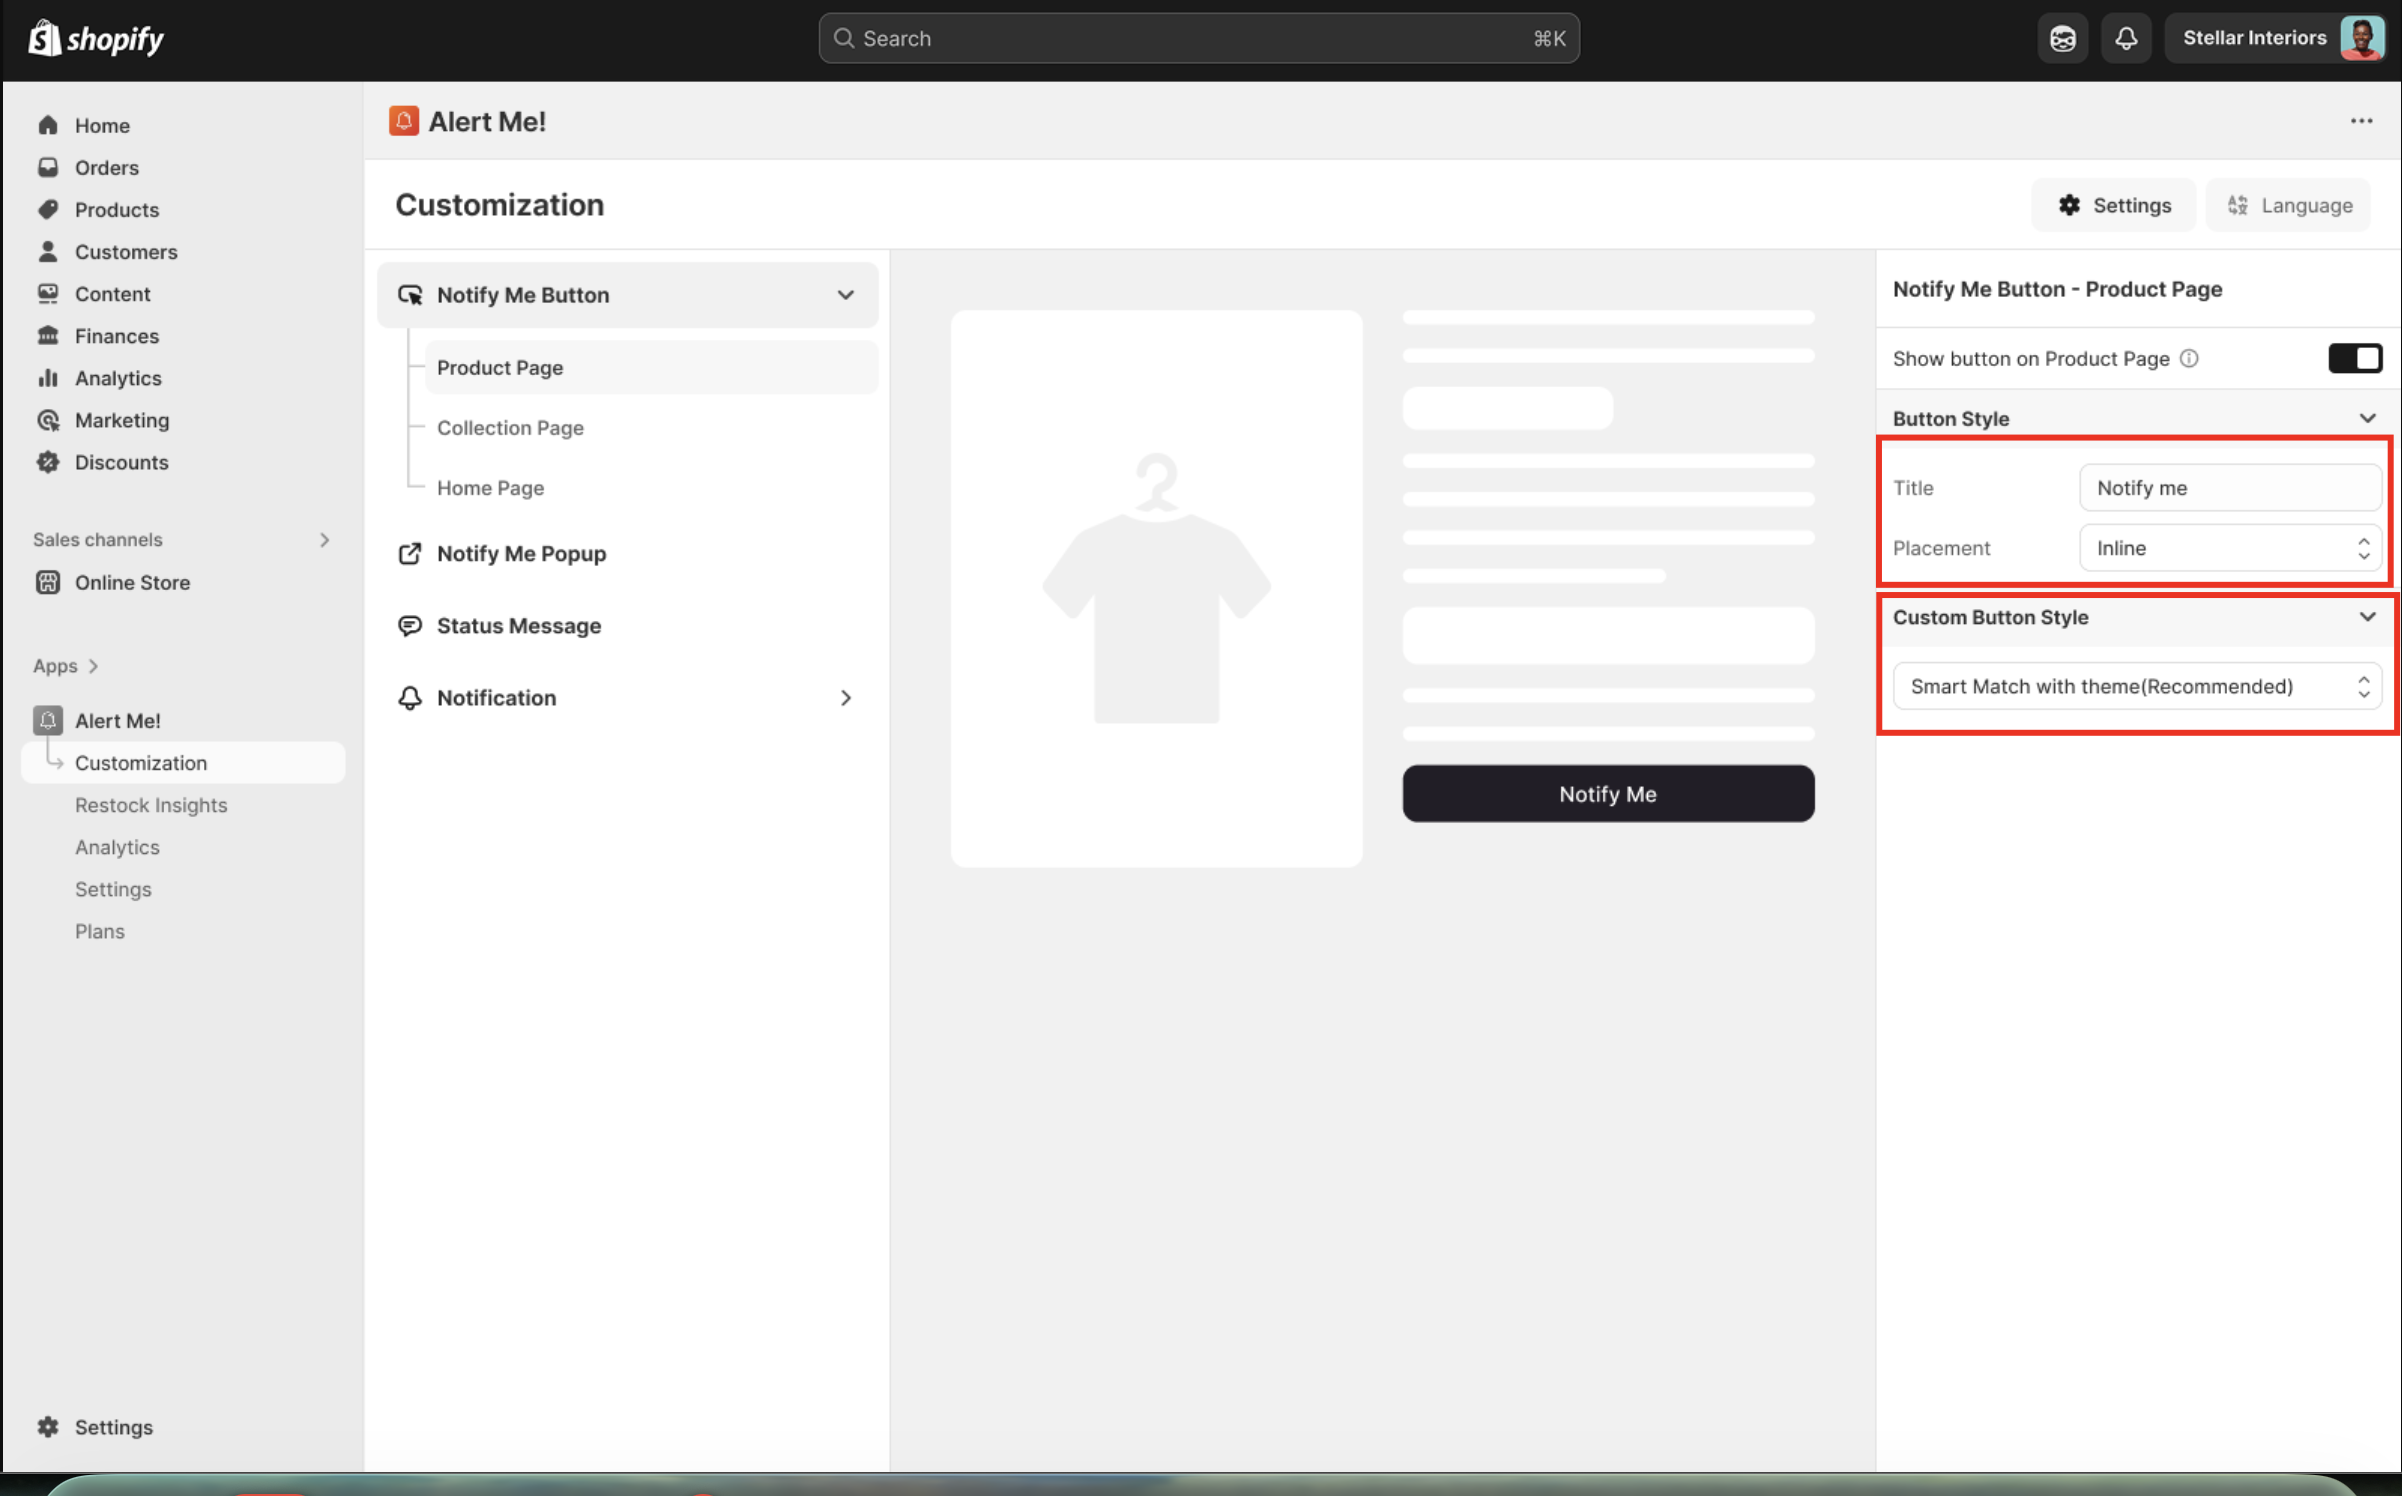
Task: Click the Content sidebar icon
Action: [x=48, y=293]
